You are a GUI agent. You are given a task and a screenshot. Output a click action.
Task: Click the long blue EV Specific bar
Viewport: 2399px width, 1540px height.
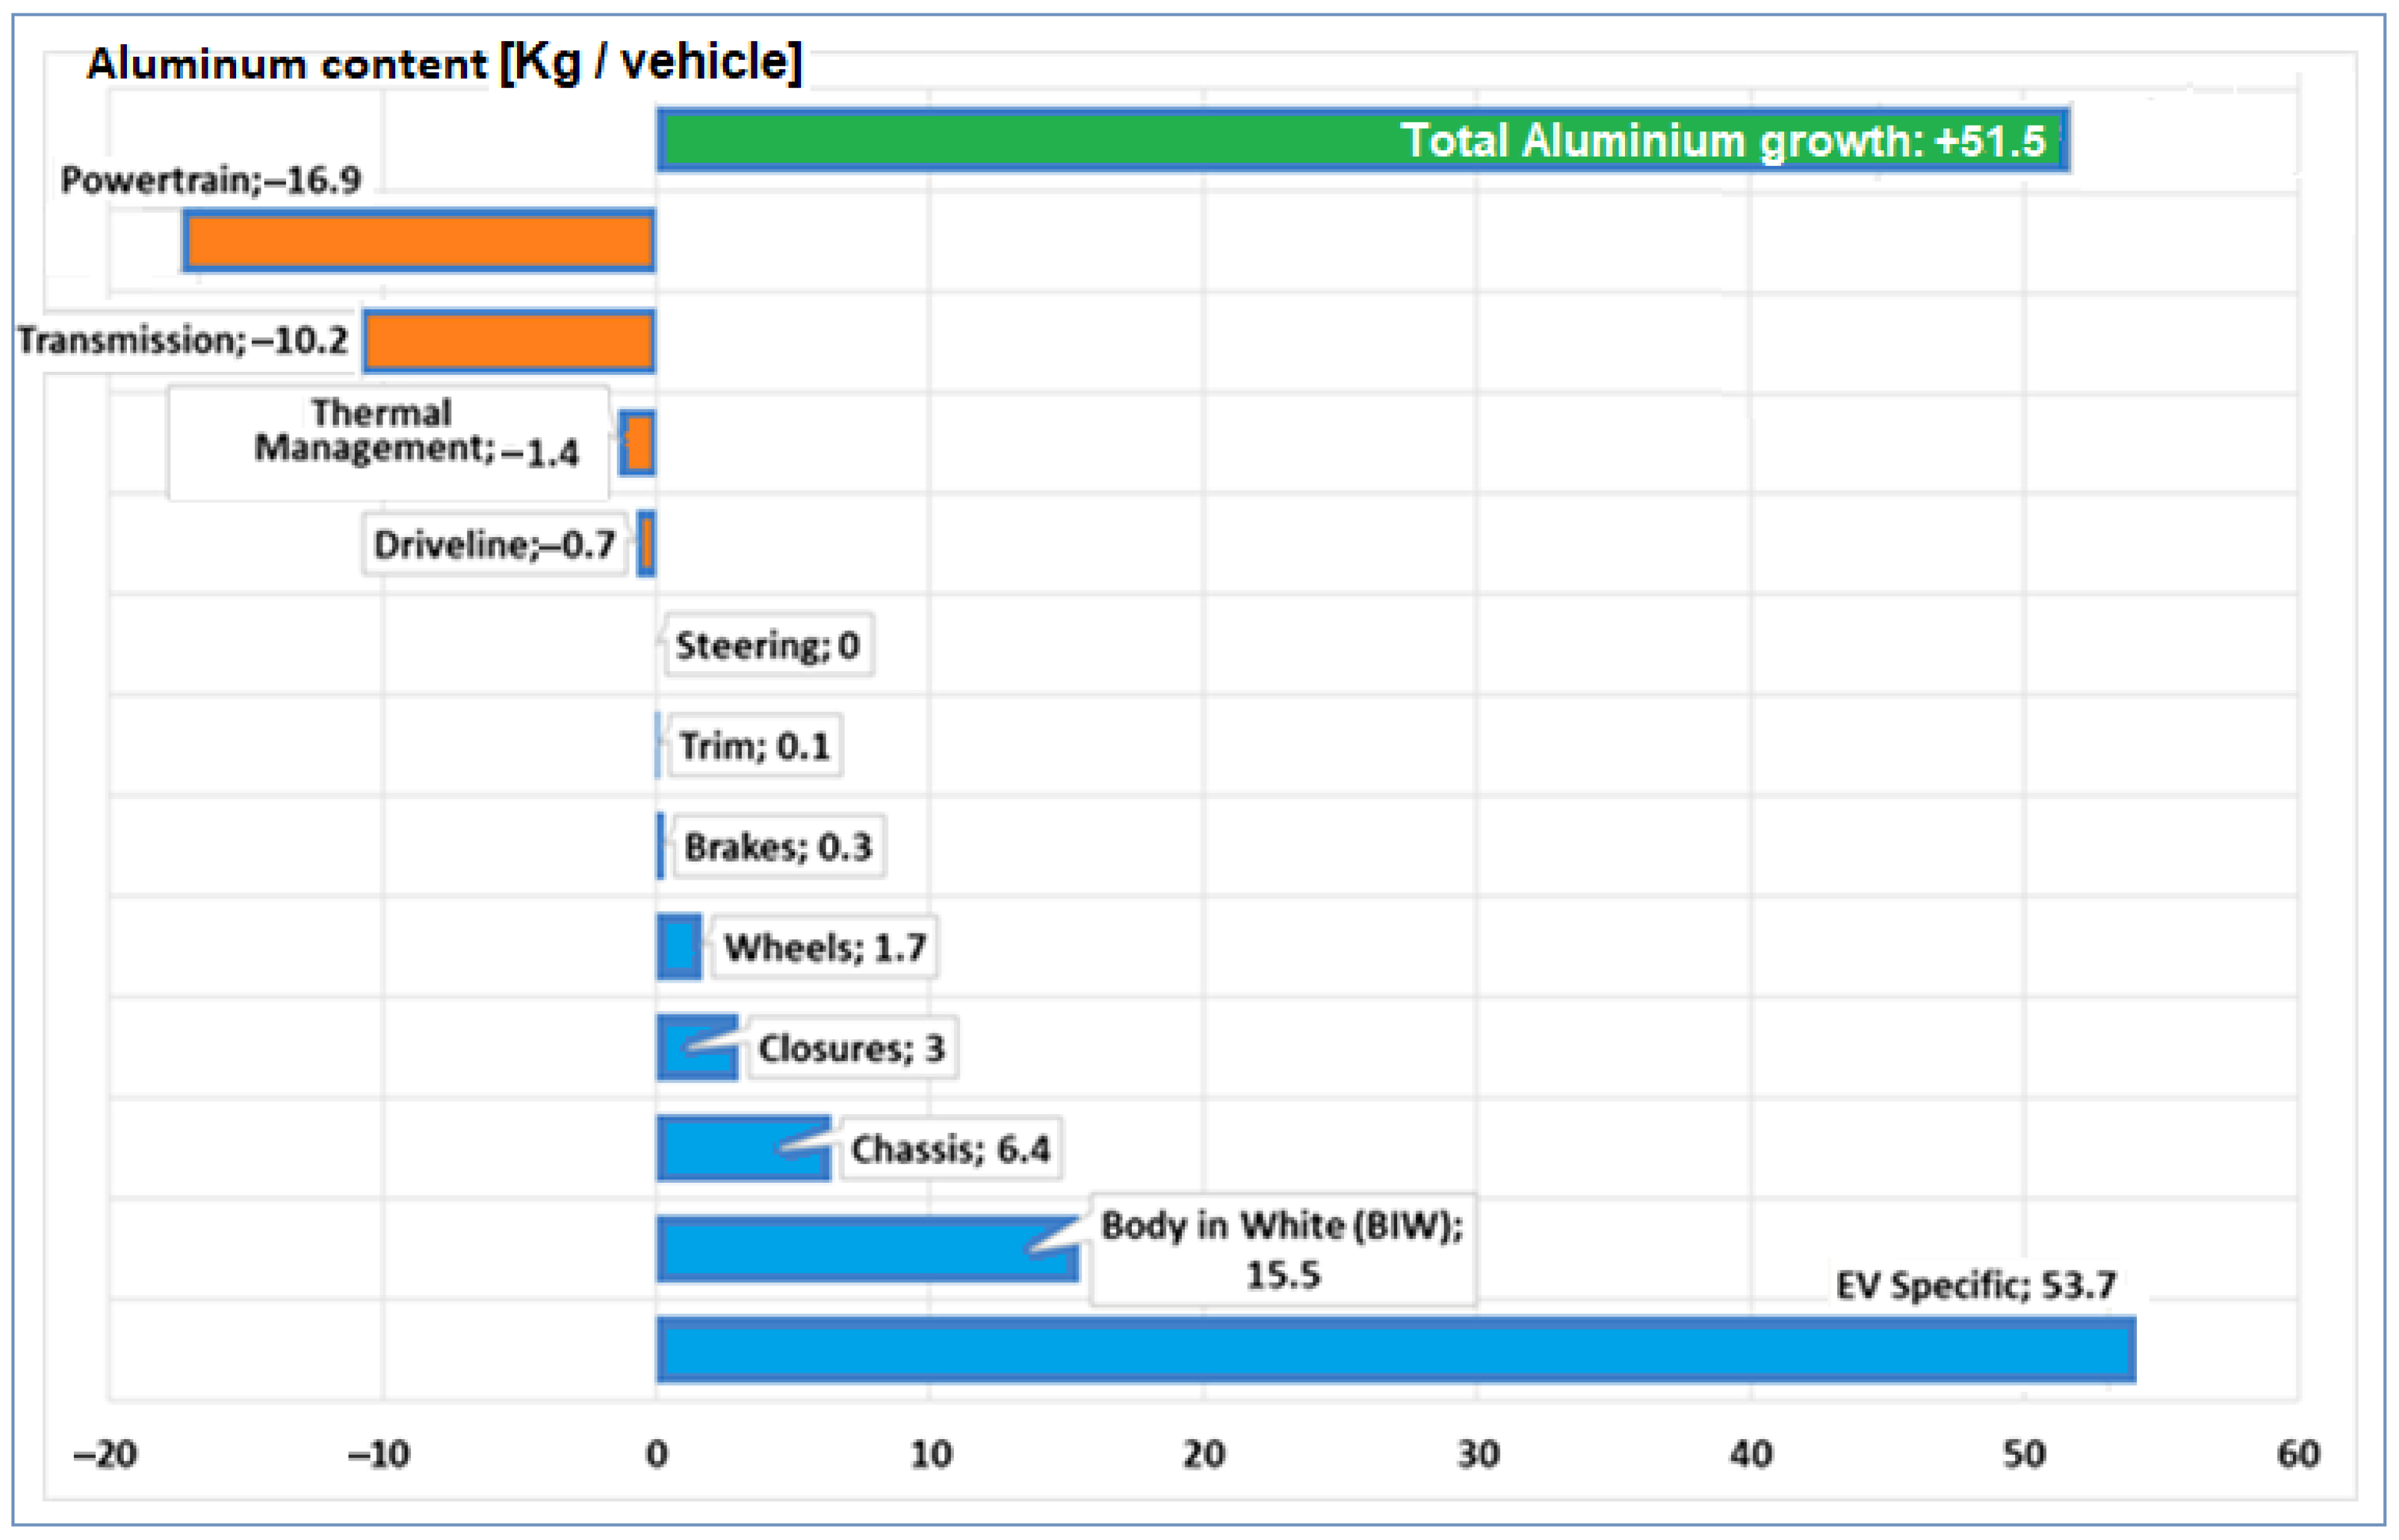tap(1395, 1350)
